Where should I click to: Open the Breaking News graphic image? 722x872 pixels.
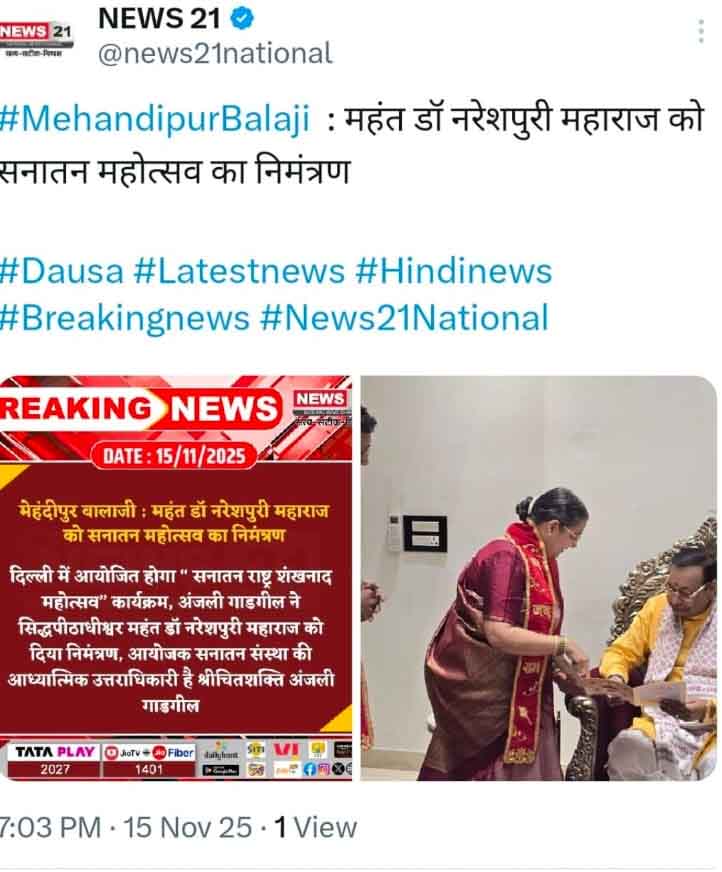point(176,578)
